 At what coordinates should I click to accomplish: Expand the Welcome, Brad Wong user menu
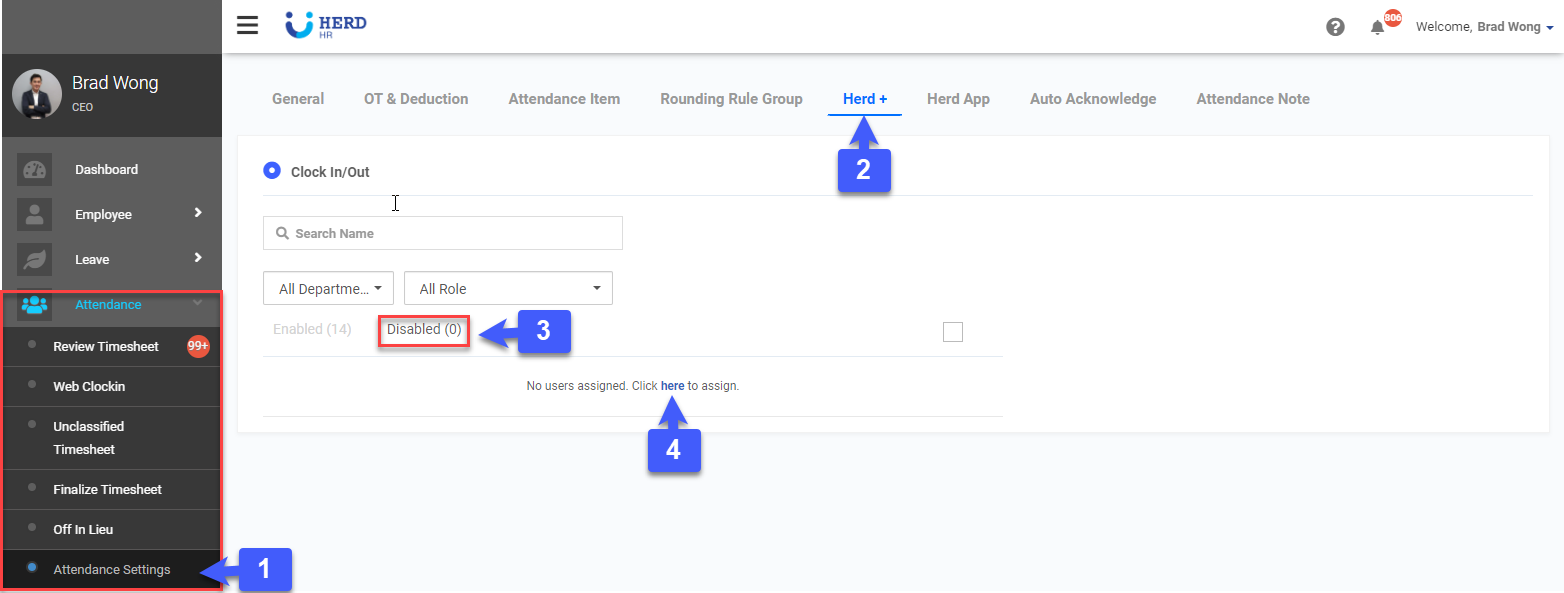pos(1484,27)
